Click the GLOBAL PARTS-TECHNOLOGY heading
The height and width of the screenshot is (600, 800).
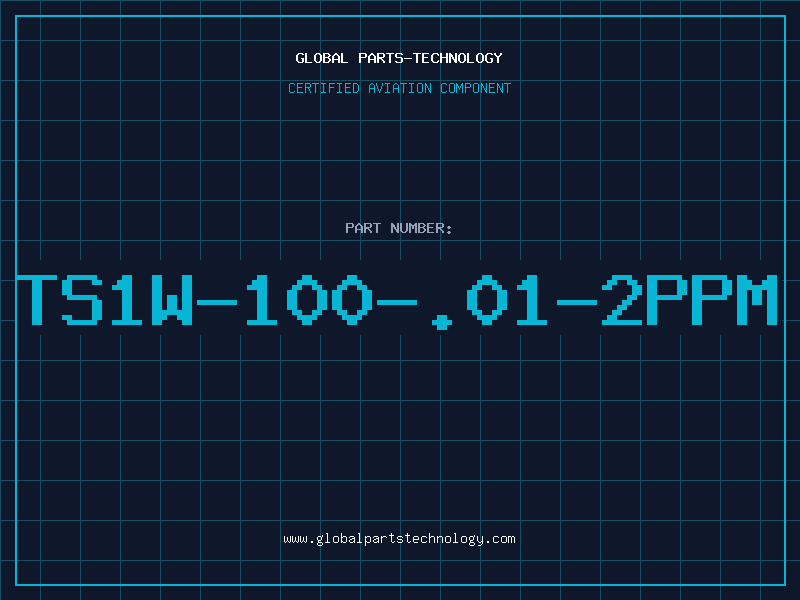399,58
